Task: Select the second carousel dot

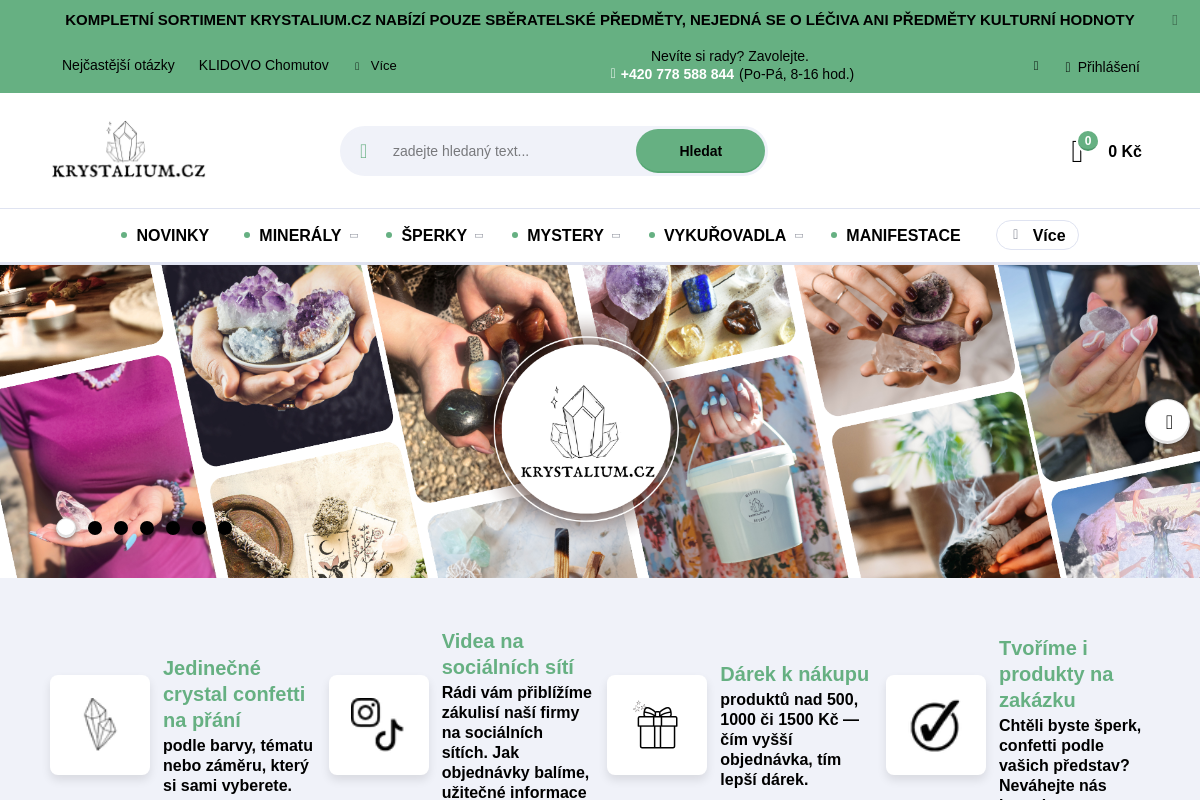Action: (x=95, y=528)
